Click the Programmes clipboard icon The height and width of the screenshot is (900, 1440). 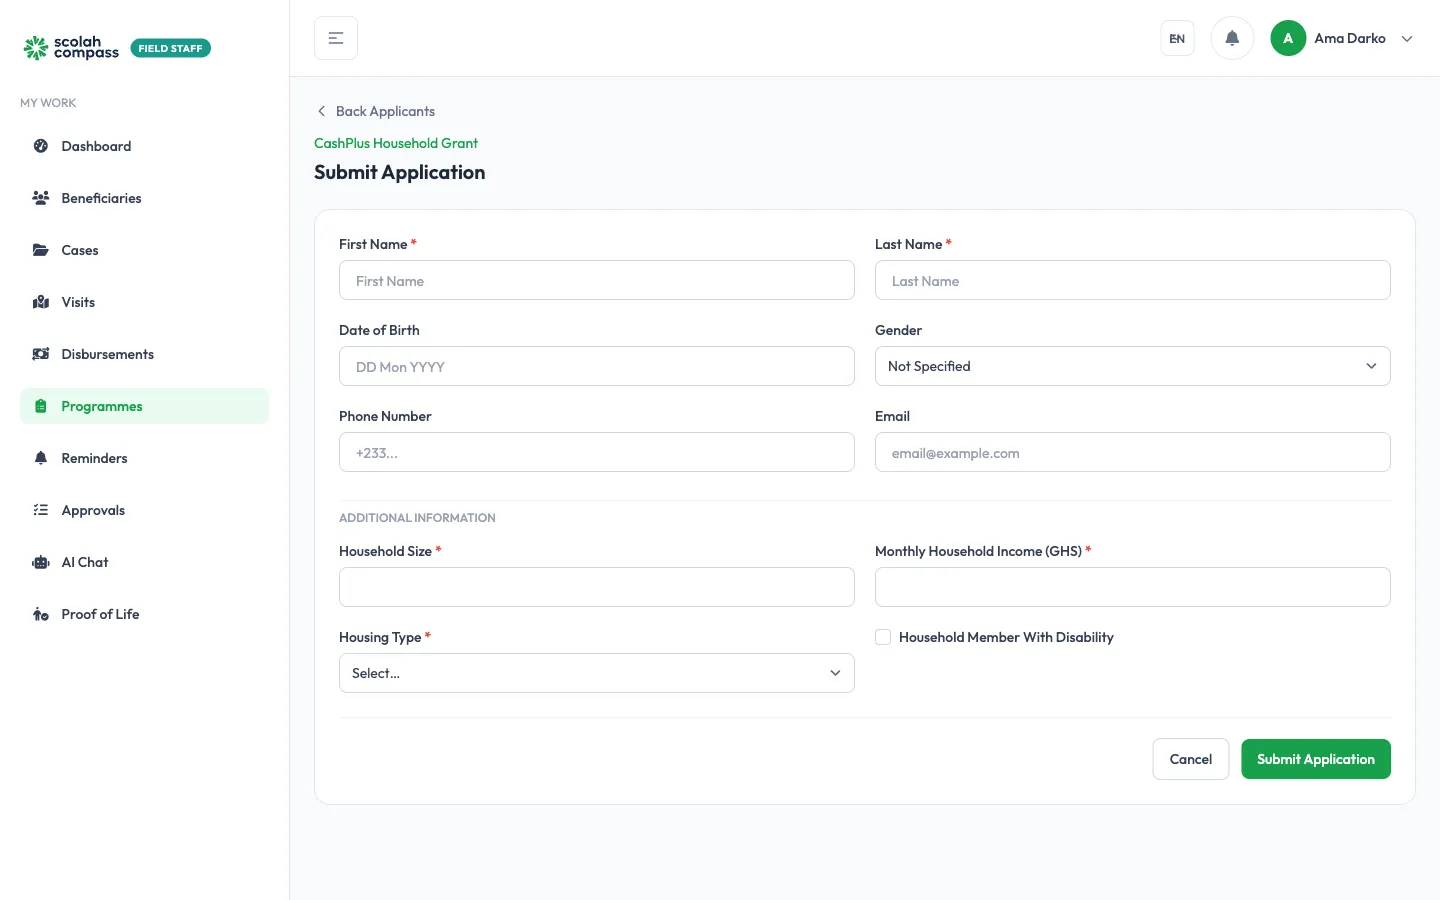pyautogui.click(x=41, y=406)
